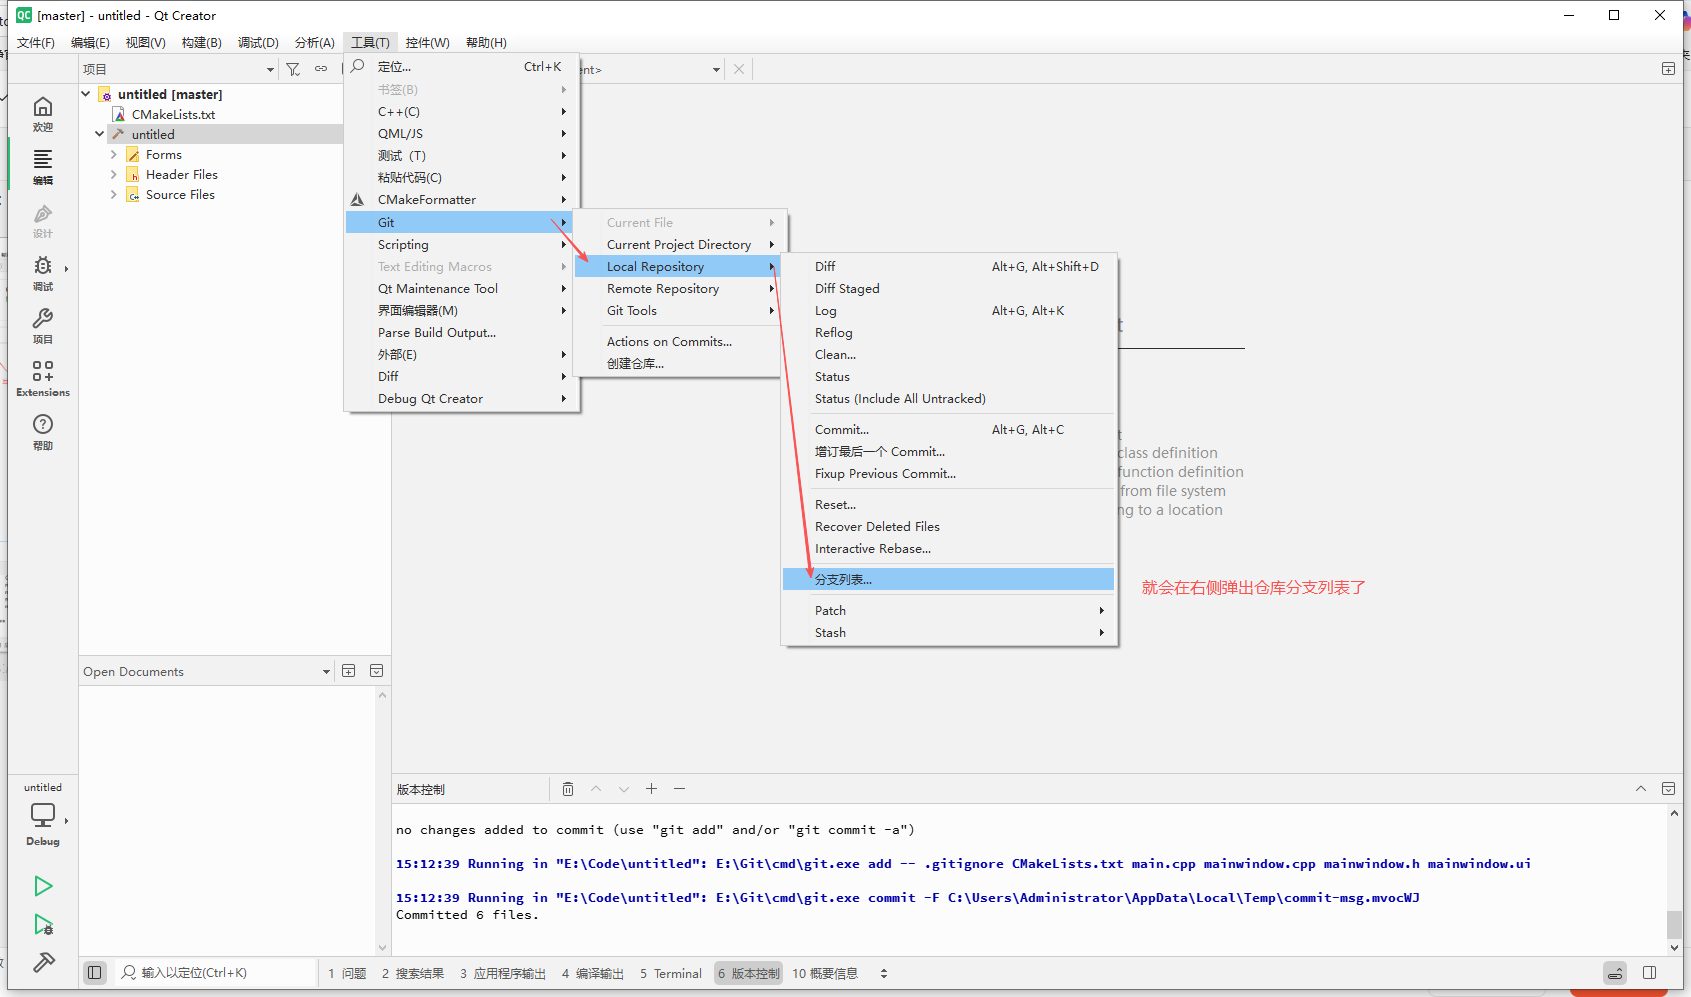Expand the Header Files folder
1691x997 pixels.
(114, 174)
